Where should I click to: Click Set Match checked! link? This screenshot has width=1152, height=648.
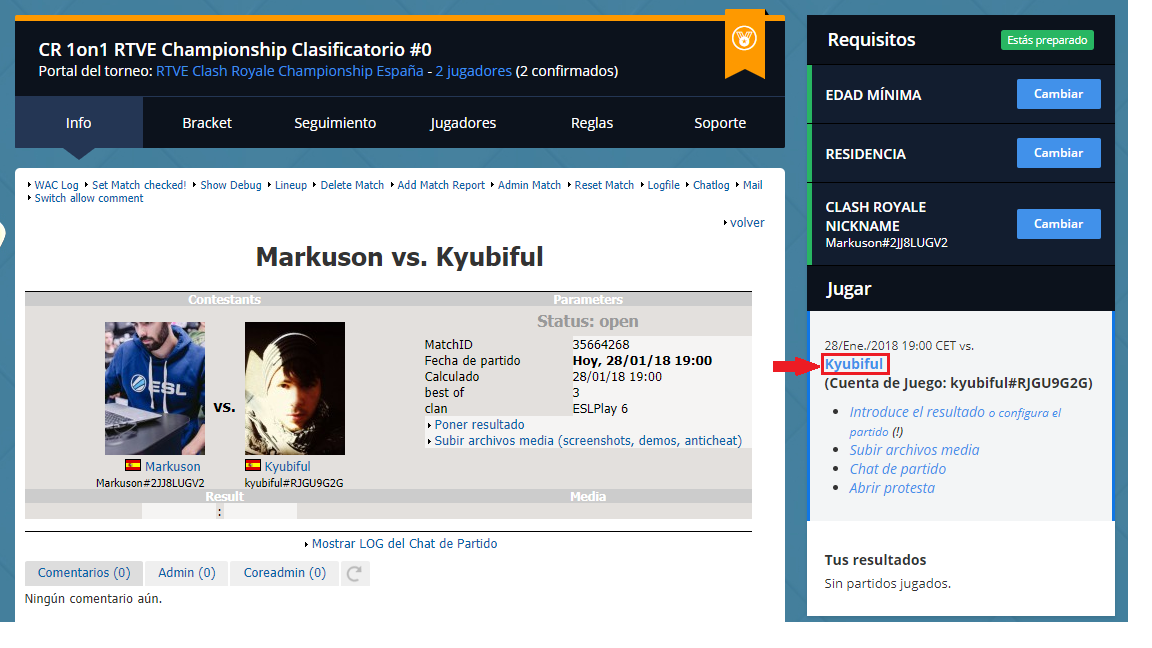point(139,185)
